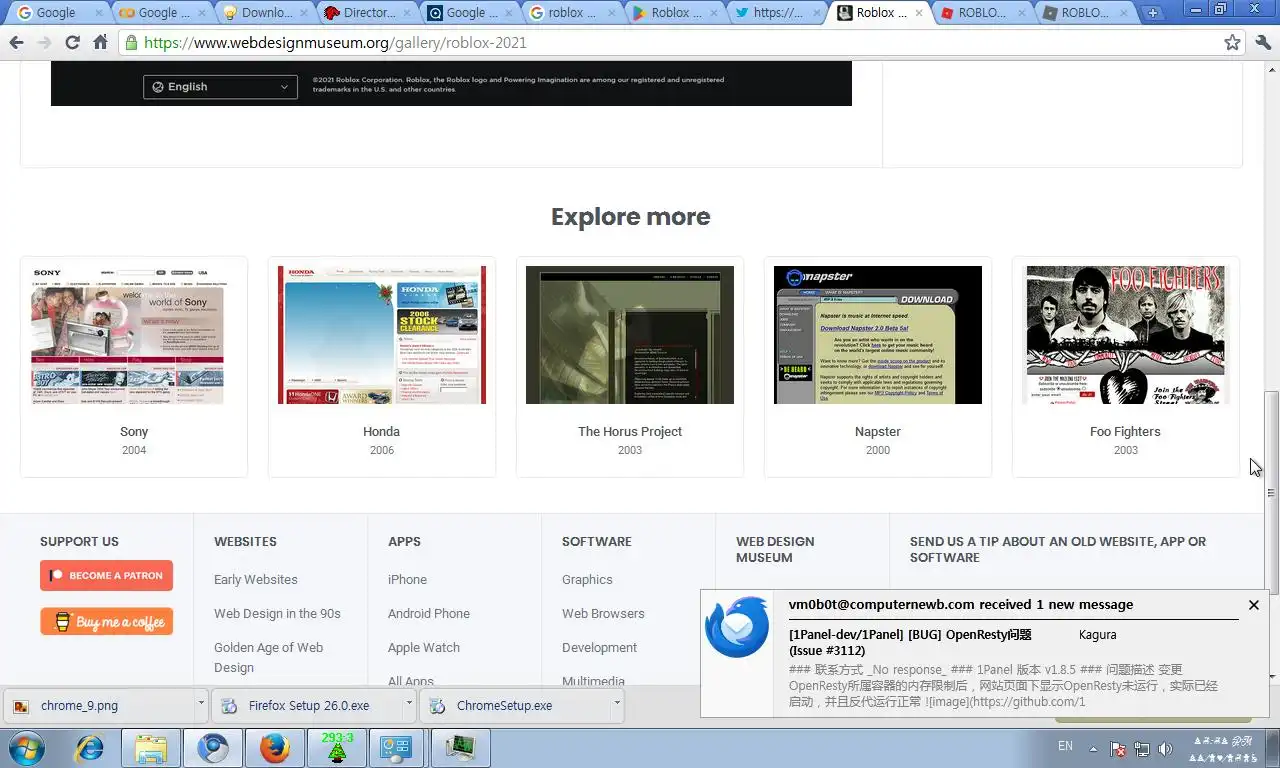Click the scrollbar down arrow
Image resolution: width=1280 pixels, height=768 pixels.
pyautogui.click(x=1272, y=677)
